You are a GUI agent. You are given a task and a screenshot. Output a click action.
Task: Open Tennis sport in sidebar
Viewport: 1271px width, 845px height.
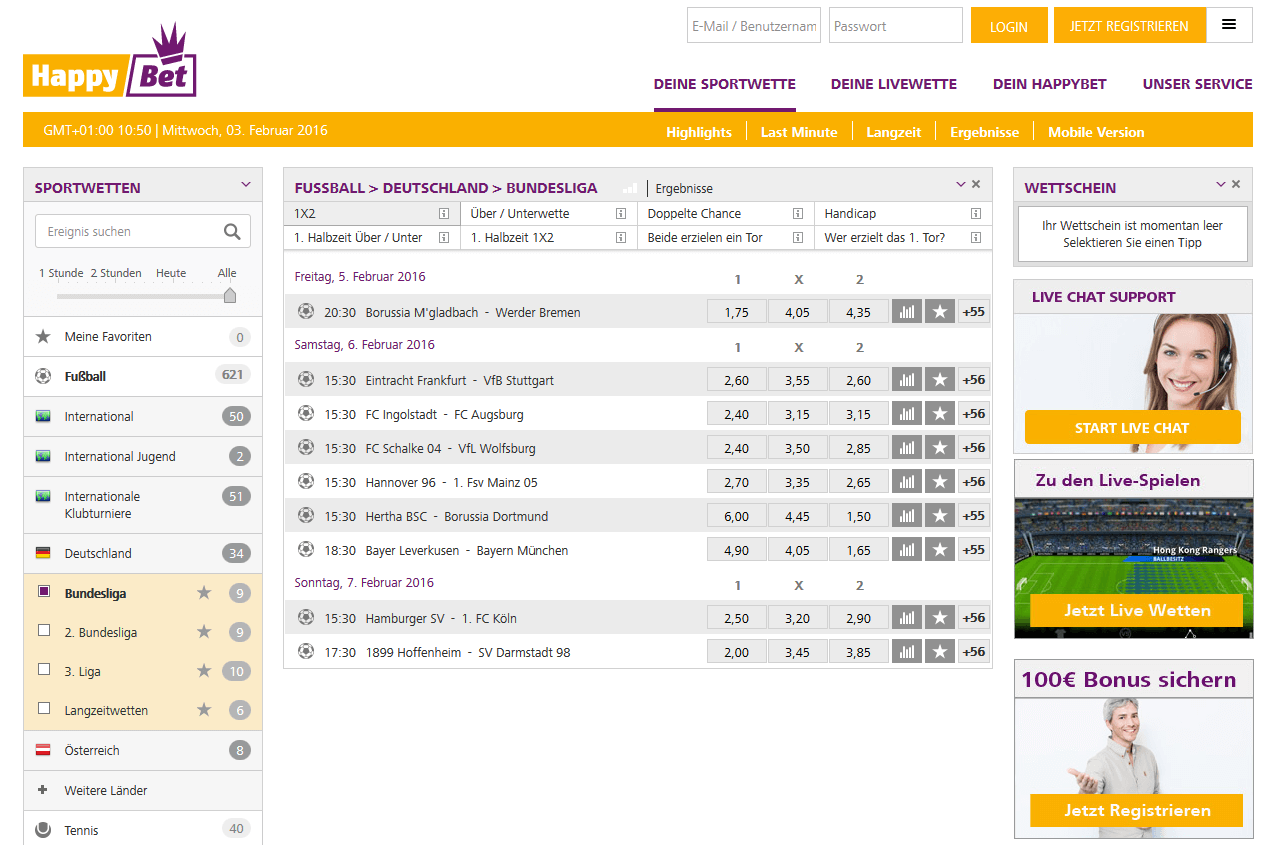143,828
